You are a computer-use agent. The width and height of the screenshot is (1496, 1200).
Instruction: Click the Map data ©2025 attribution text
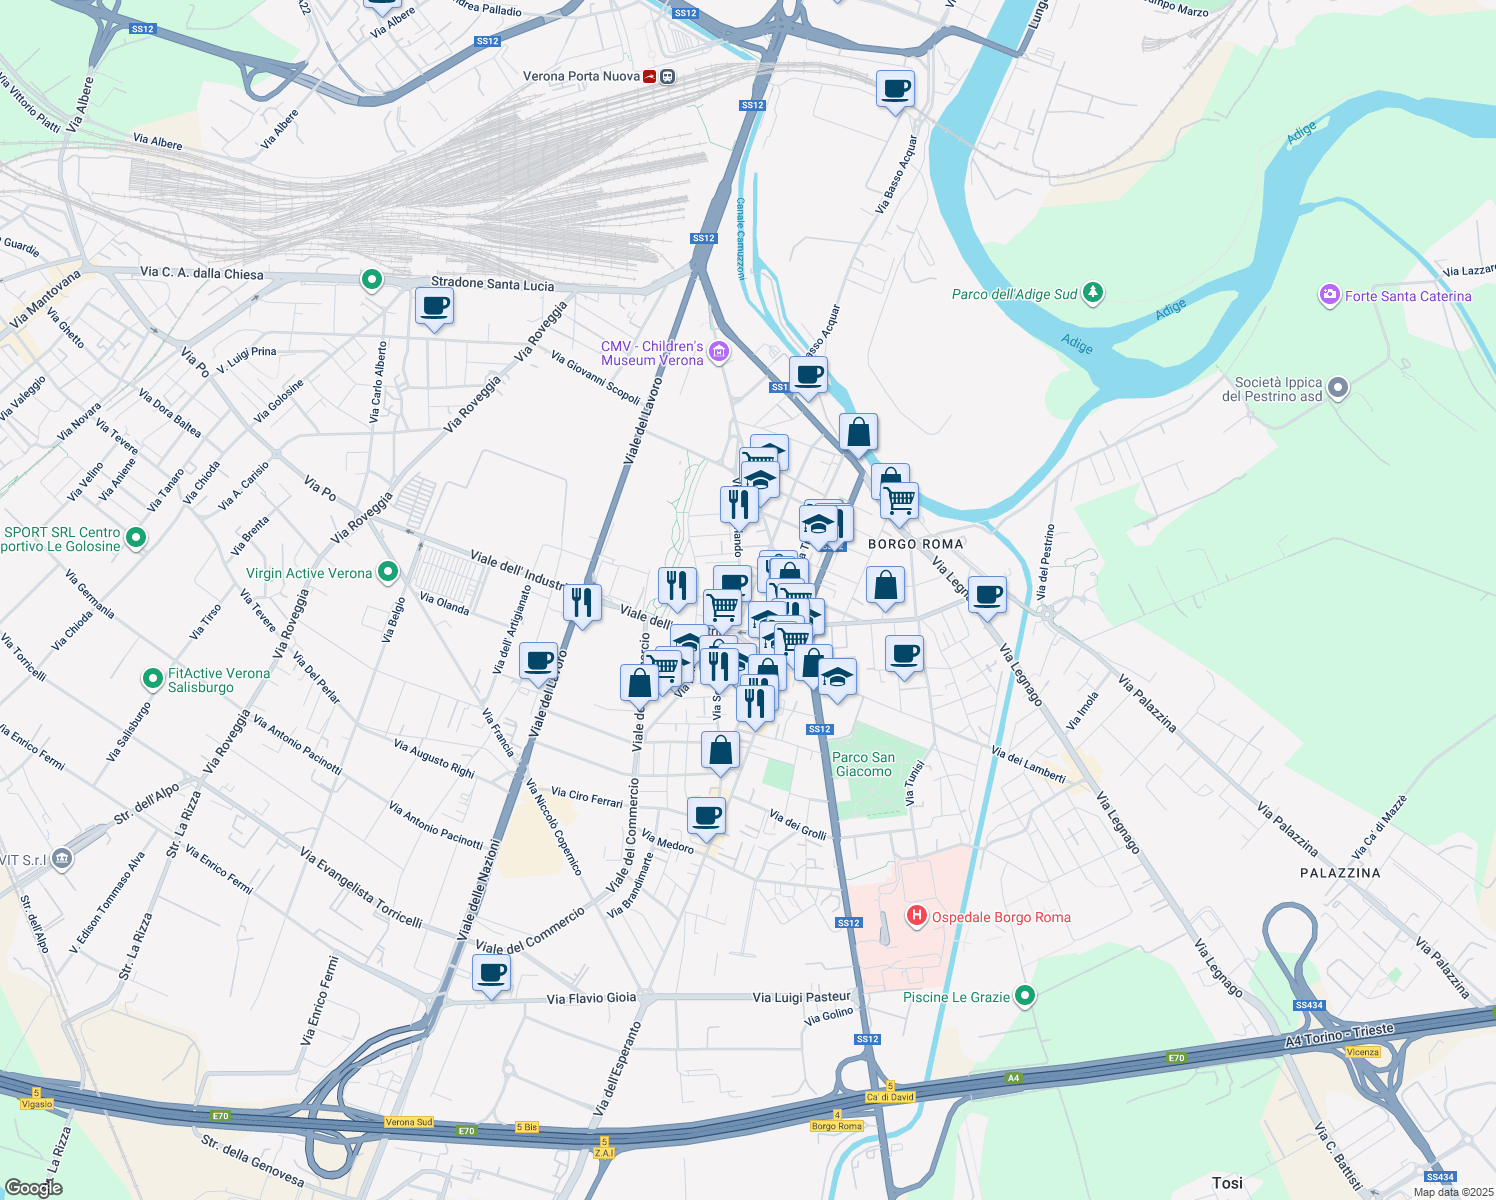pos(1453,1191)
